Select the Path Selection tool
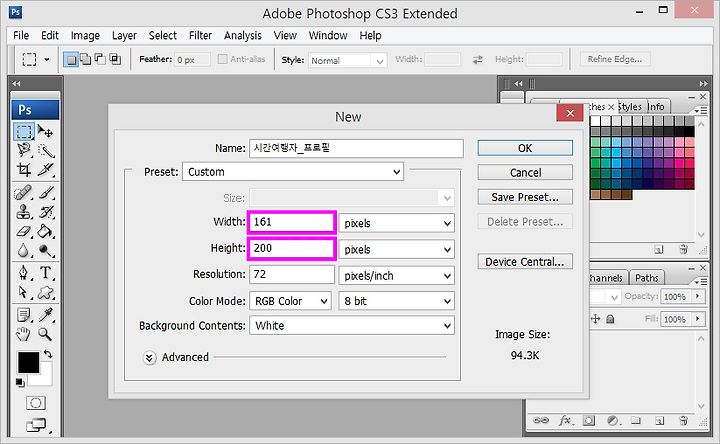The image size is (720, 444). [x=23, y=292]
